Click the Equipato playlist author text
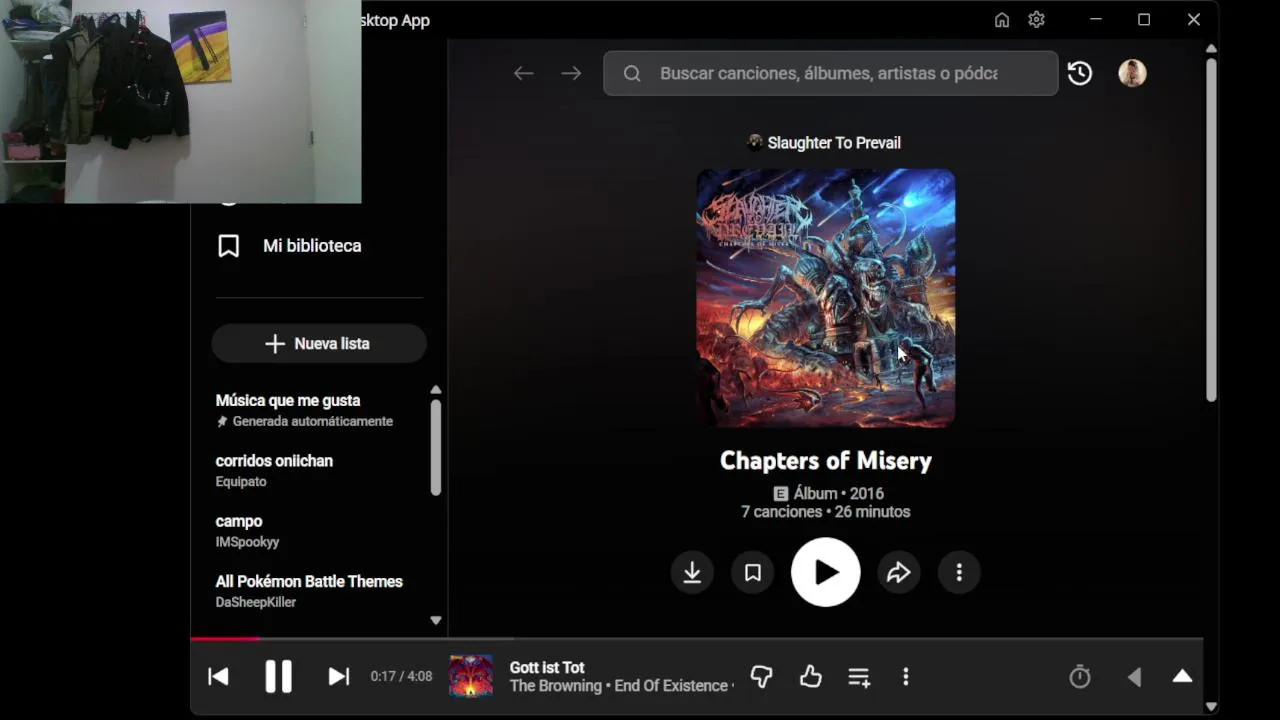Screen dimensions: 1280x720 241,481
